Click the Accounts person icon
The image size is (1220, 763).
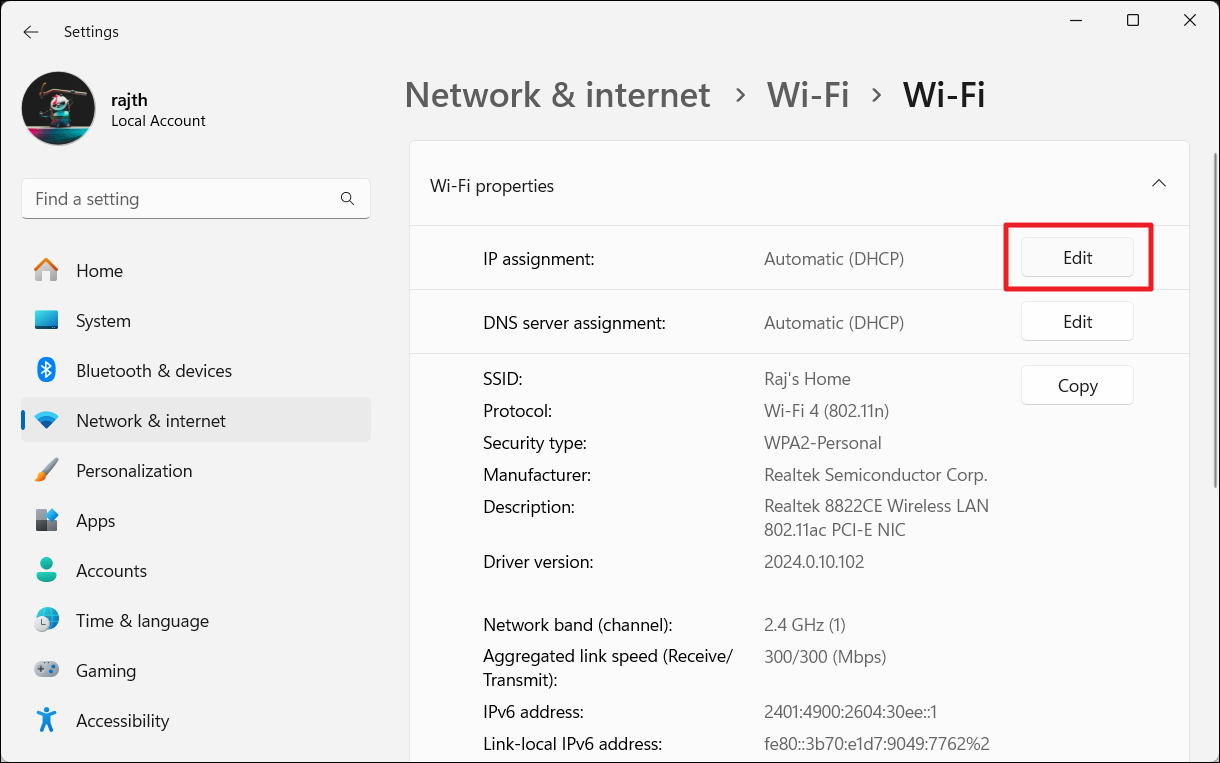[46, 570]
